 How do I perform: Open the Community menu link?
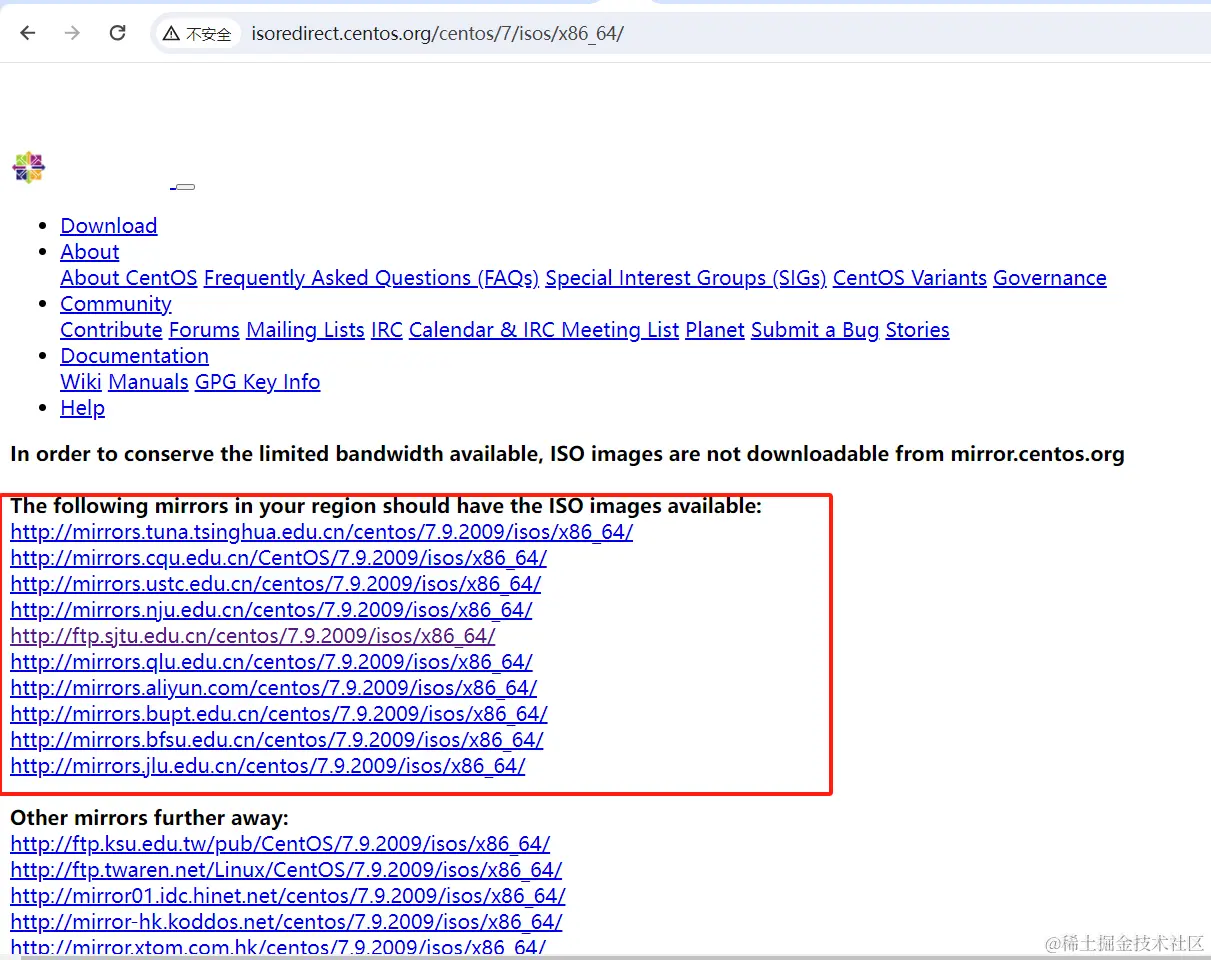coord(116,304)
